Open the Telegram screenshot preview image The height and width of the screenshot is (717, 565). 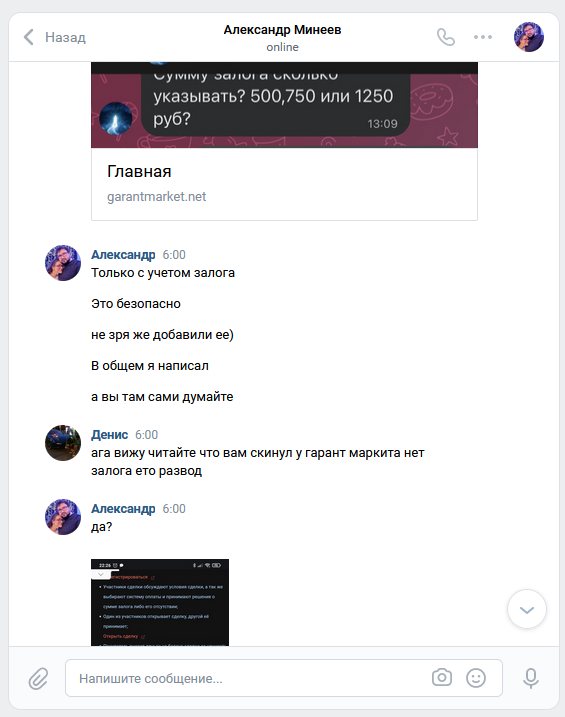pyautogui.click(x=284, y=105)
